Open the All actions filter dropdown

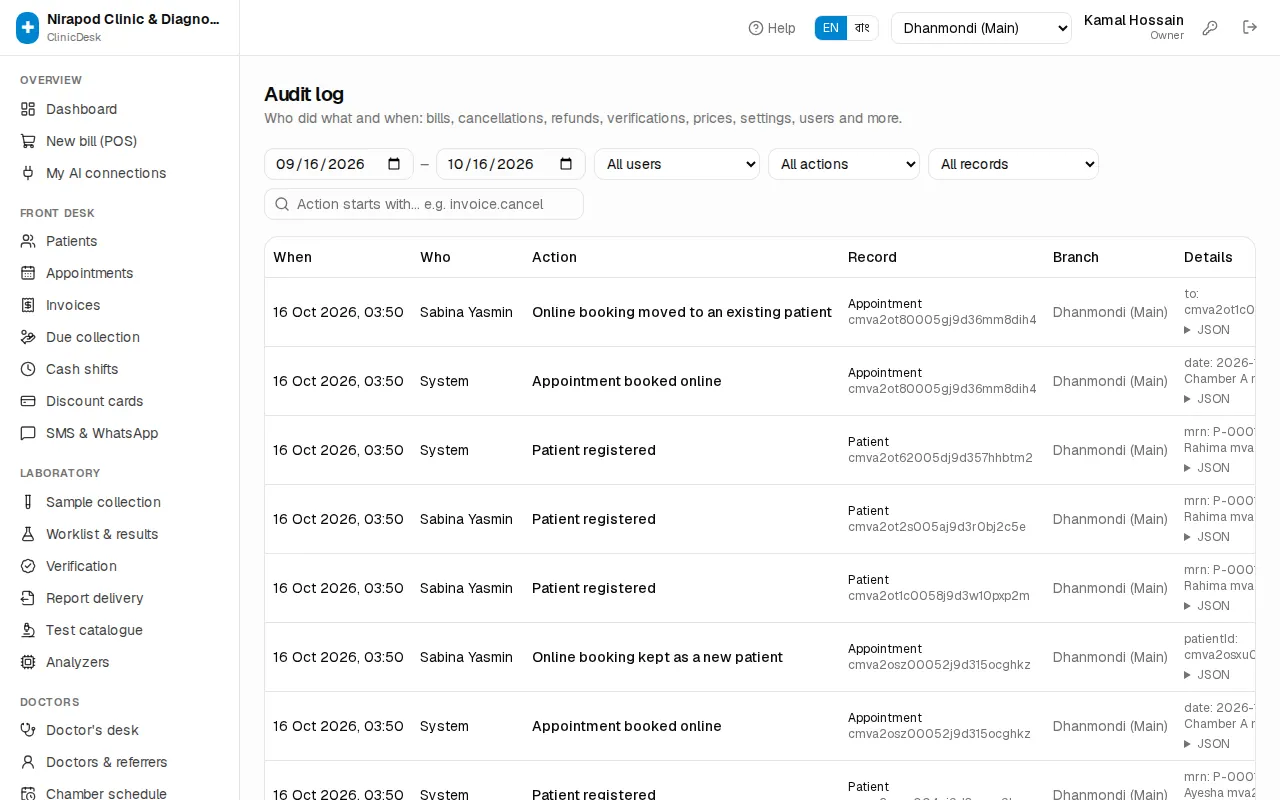pos(844,164)
